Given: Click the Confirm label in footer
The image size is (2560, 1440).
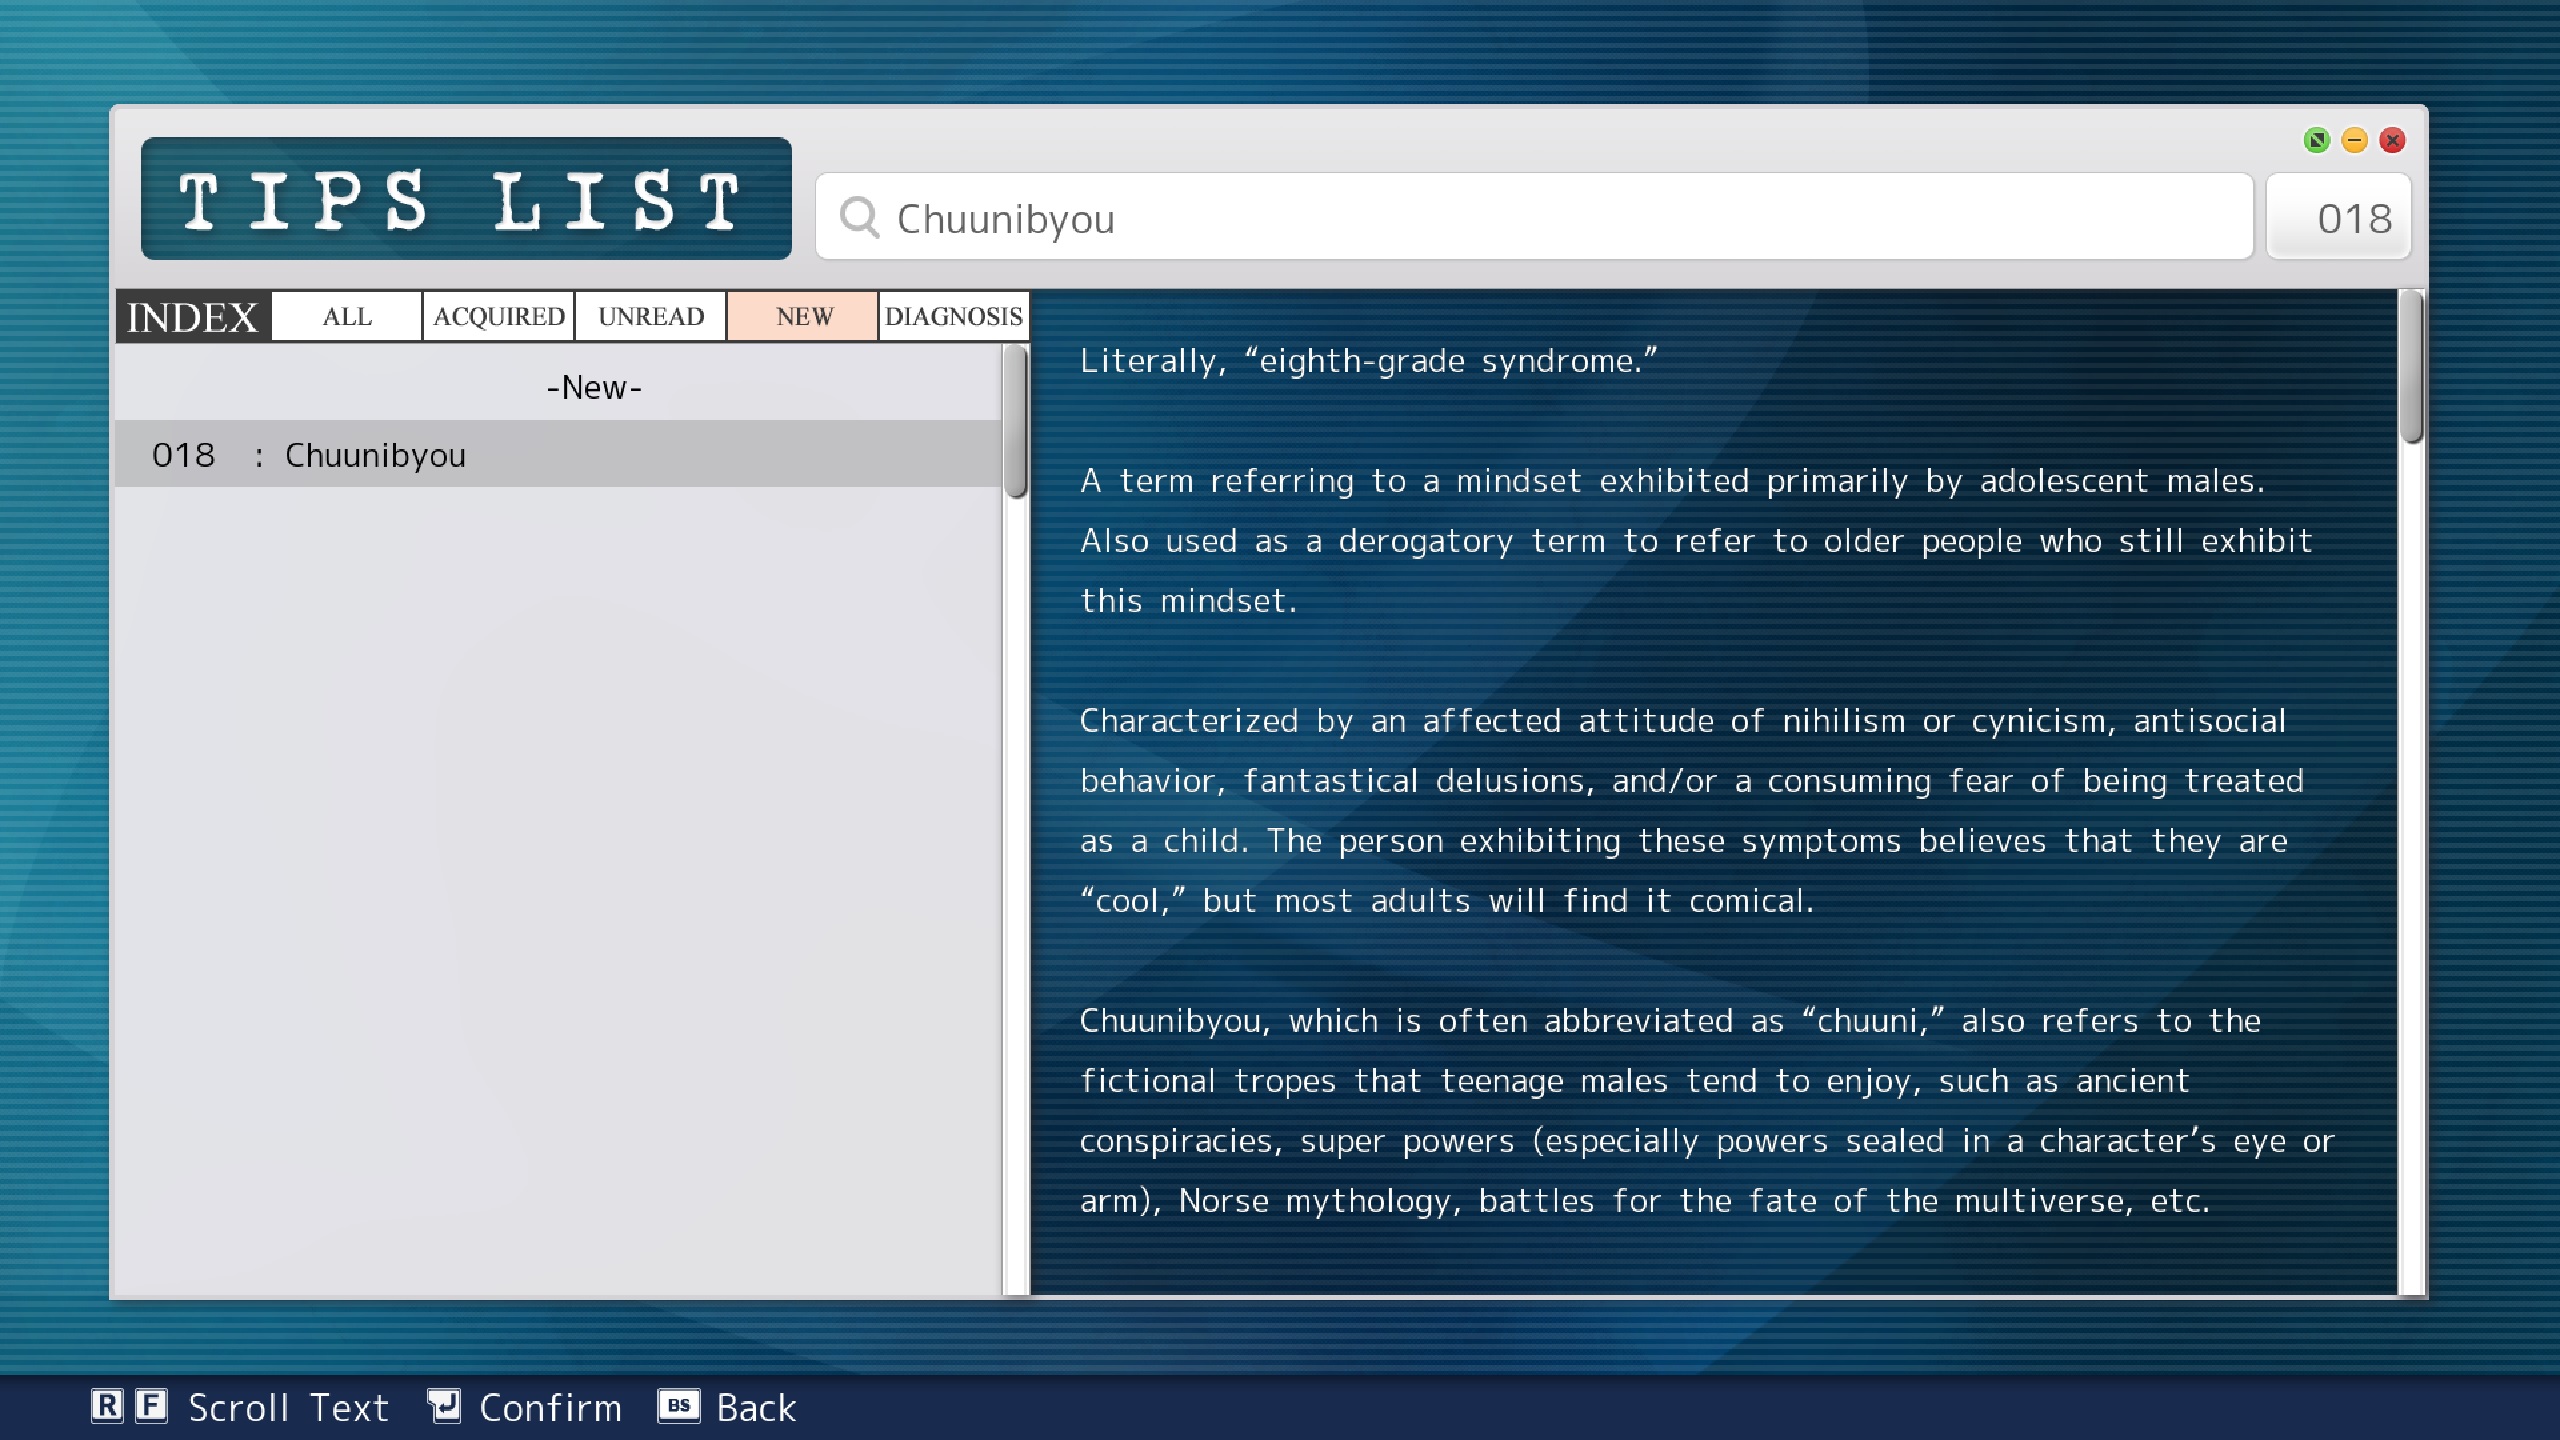Looking at the screenshot, I should (550, 1408).
